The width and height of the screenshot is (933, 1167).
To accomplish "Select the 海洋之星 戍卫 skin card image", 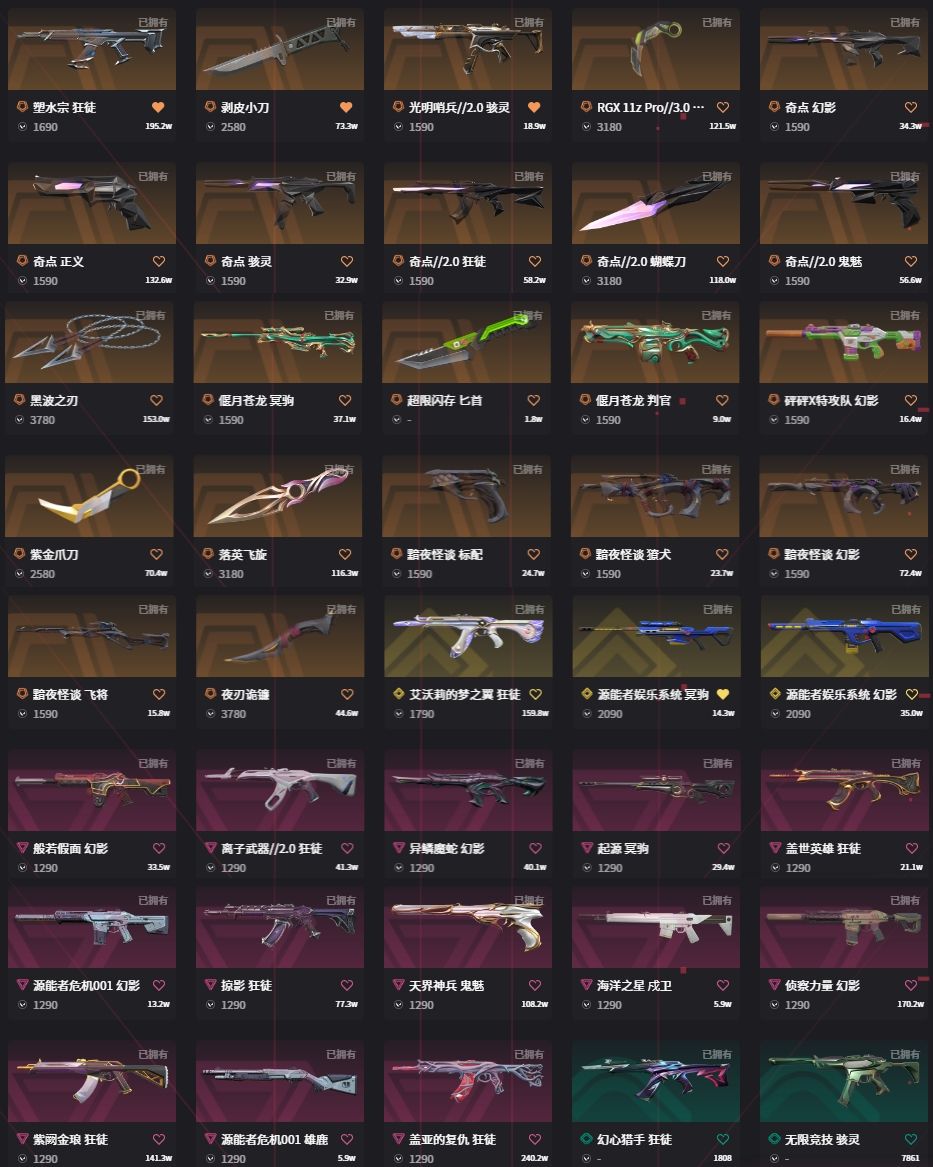I will pos(656,927).
